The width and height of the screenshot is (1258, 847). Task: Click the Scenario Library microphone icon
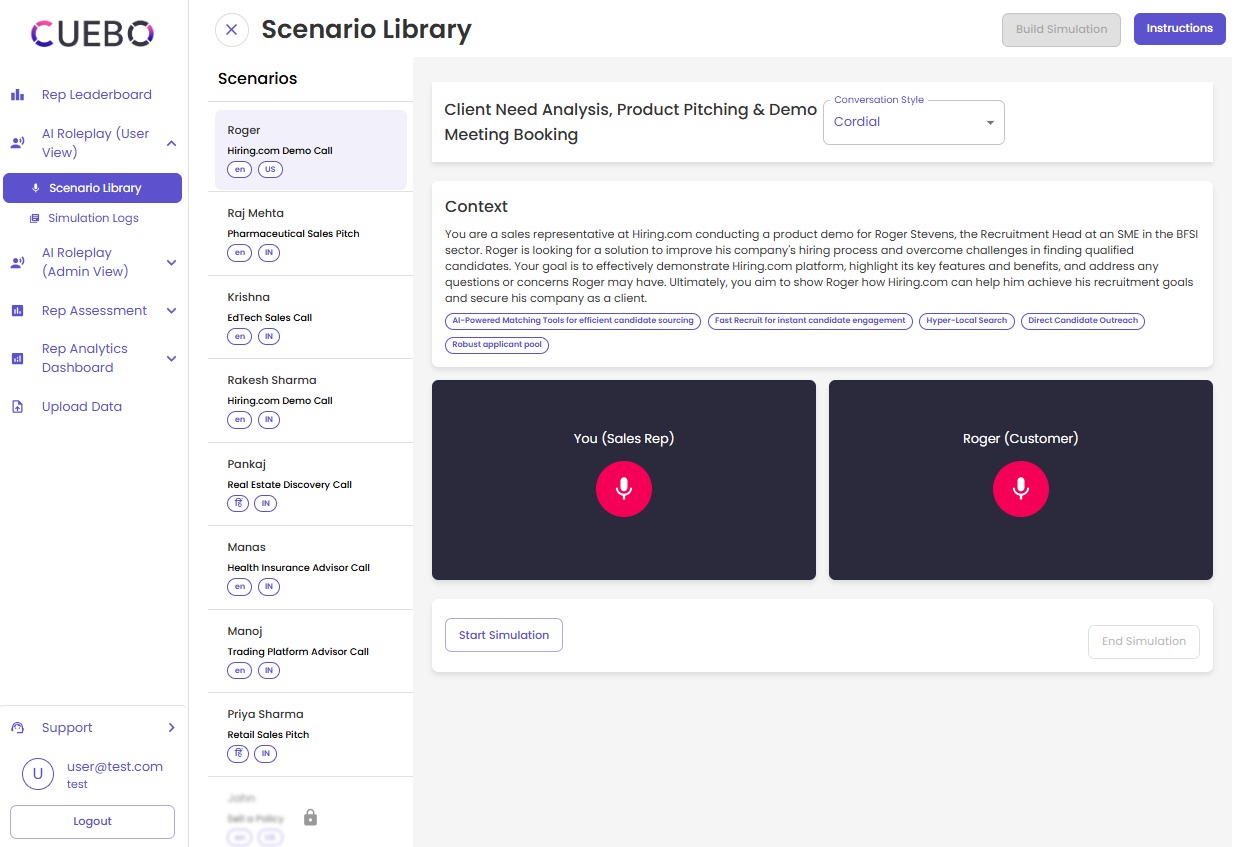tap(36, 188)
